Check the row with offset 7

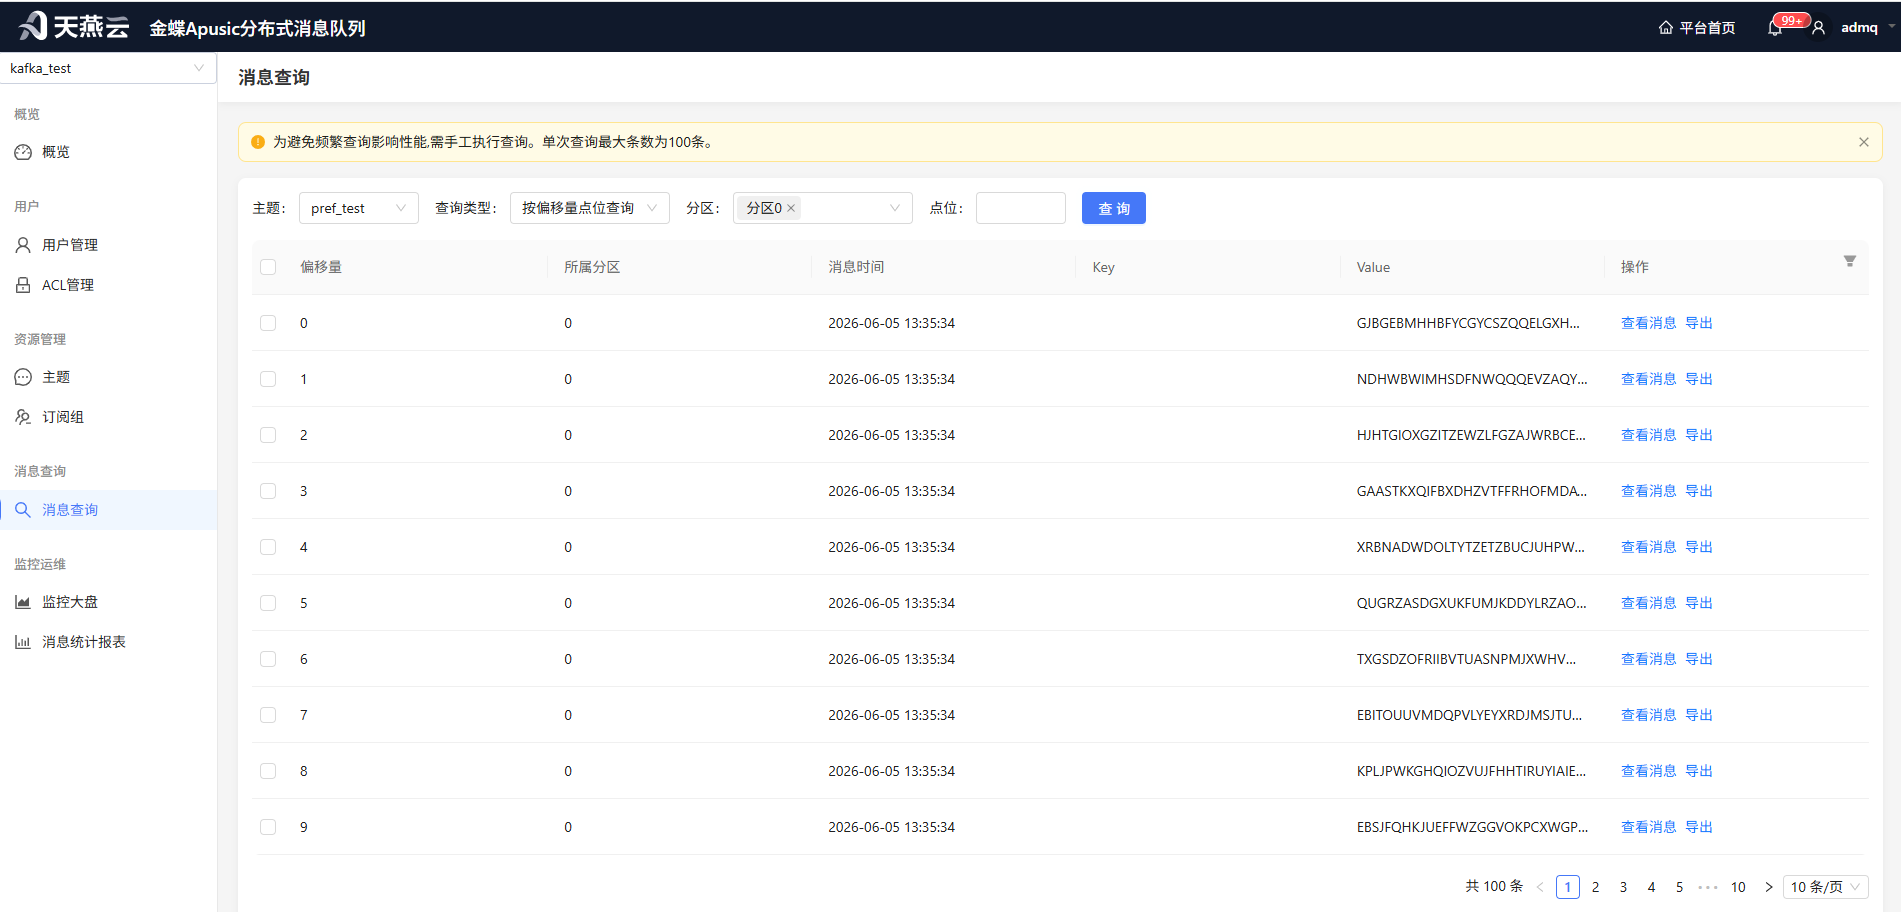point(268,715)
